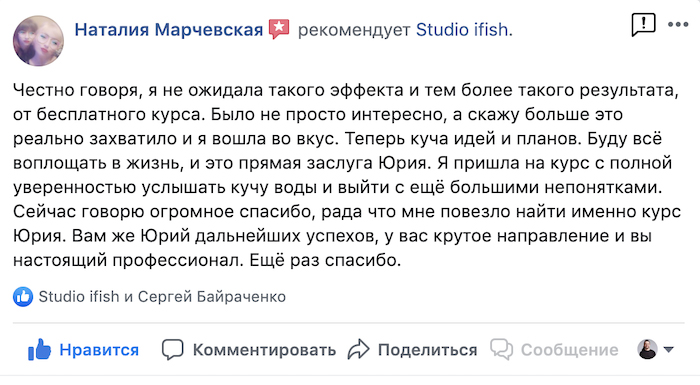This screenshot has width=700, height=385.
Task: Click the red recommendation star badge
Action: click(x=279, y=29)
